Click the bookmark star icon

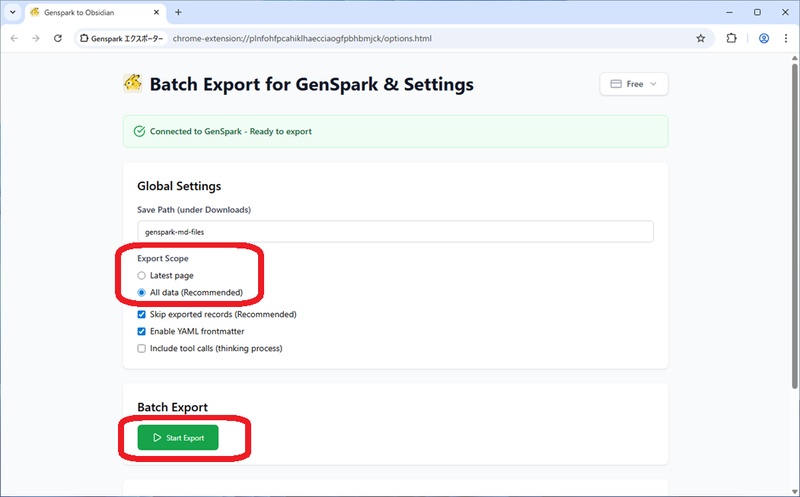701,38
